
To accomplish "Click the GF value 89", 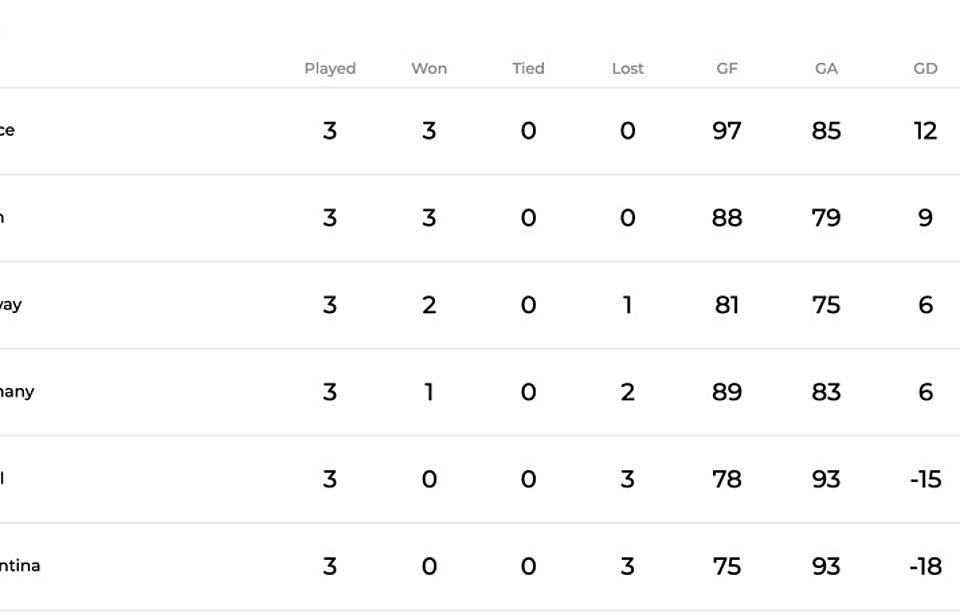I will [727, 392].
